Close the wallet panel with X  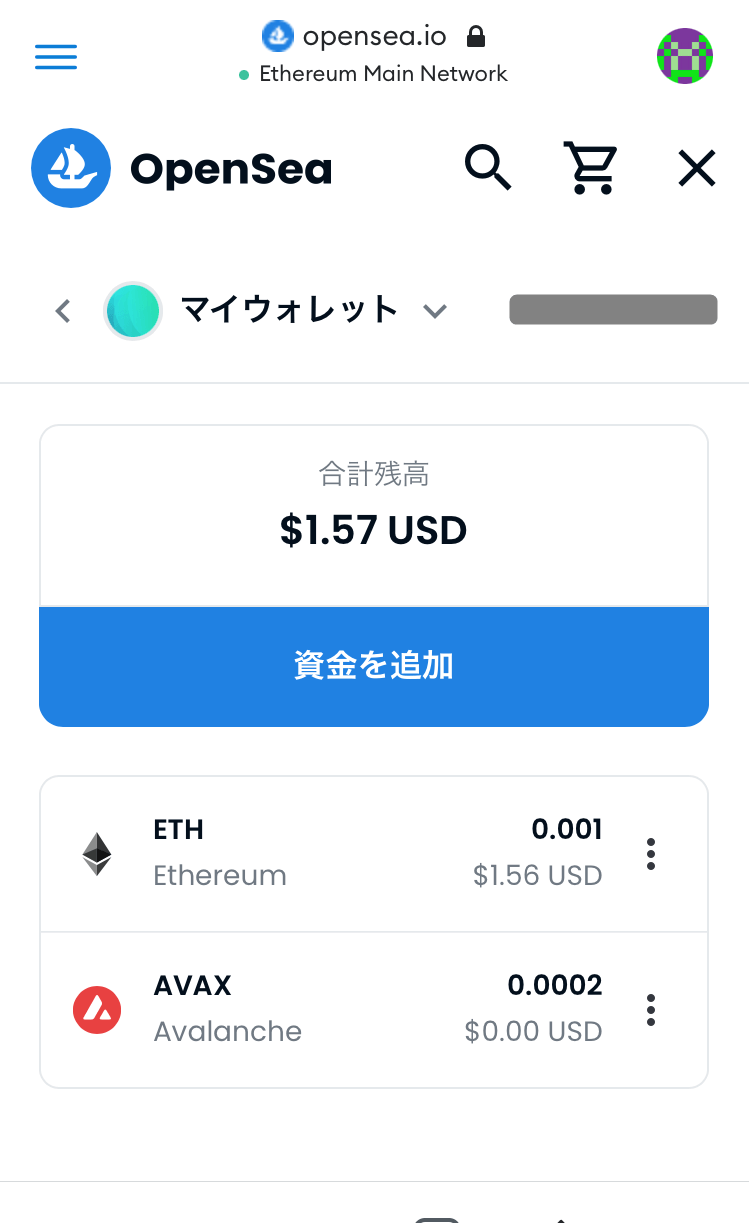(697, 168)
